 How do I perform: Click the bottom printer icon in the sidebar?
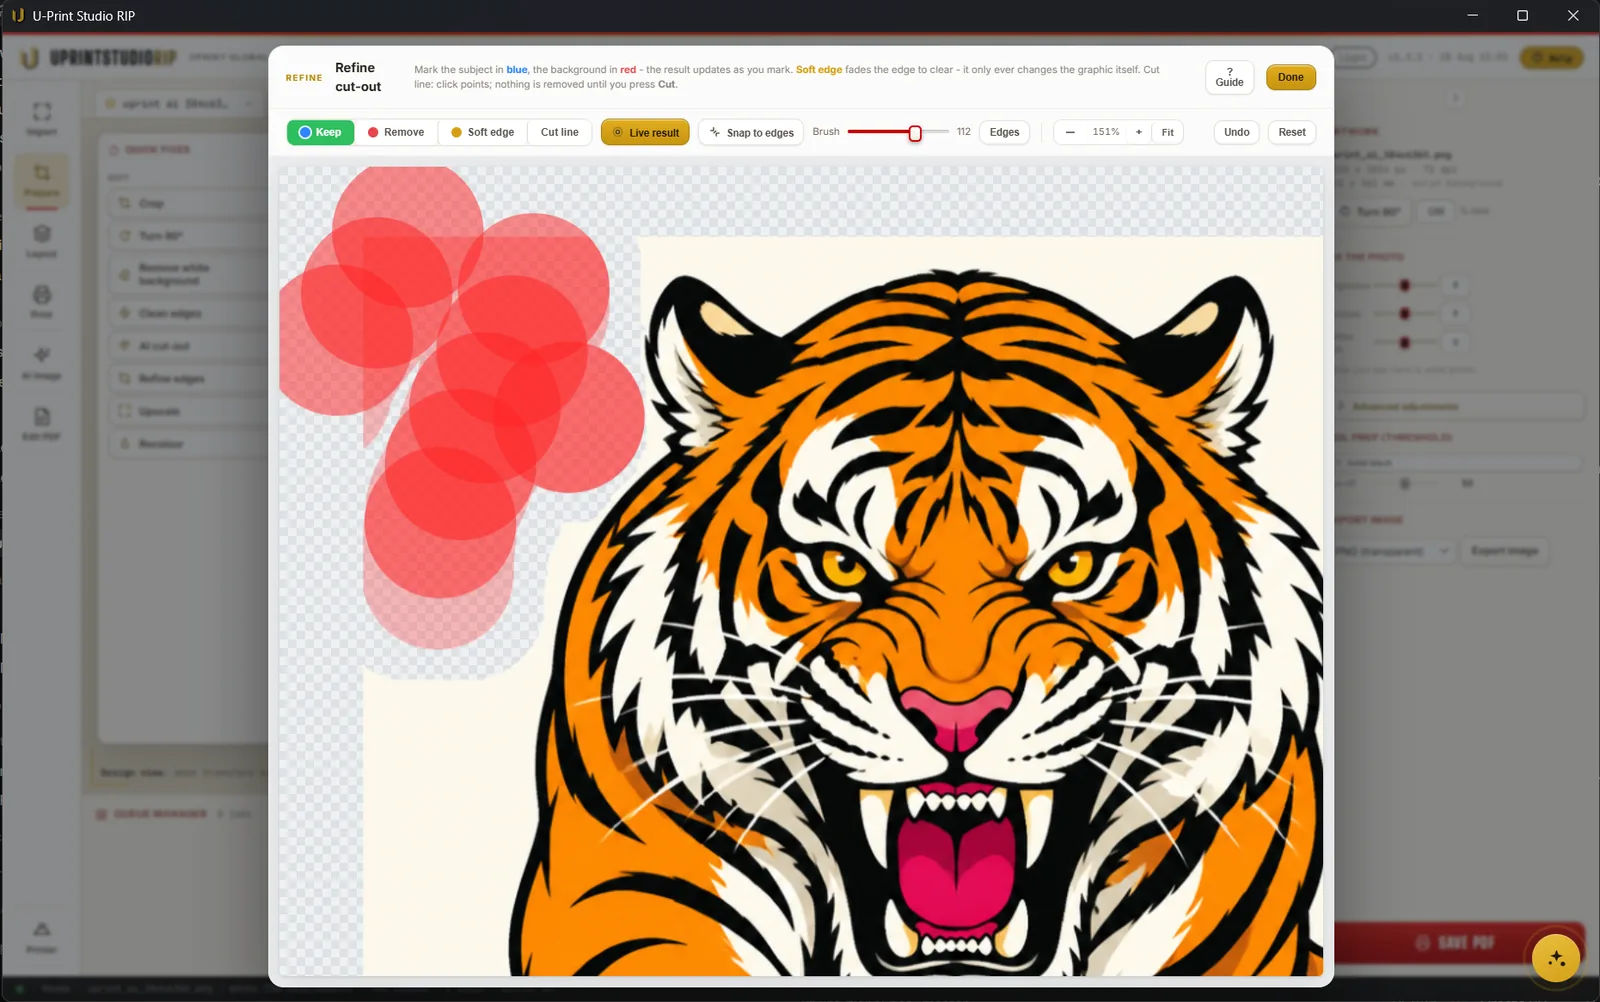41,937
